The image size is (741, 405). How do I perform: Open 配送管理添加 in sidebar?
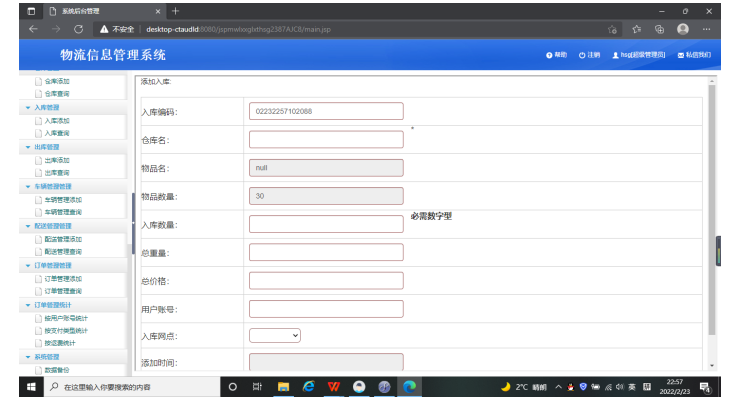point(63,239)
